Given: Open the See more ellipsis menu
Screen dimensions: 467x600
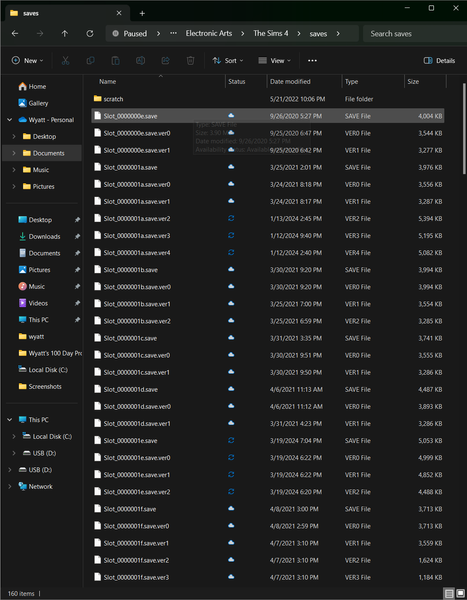Looking at the screenshot, I should (312, 60).
